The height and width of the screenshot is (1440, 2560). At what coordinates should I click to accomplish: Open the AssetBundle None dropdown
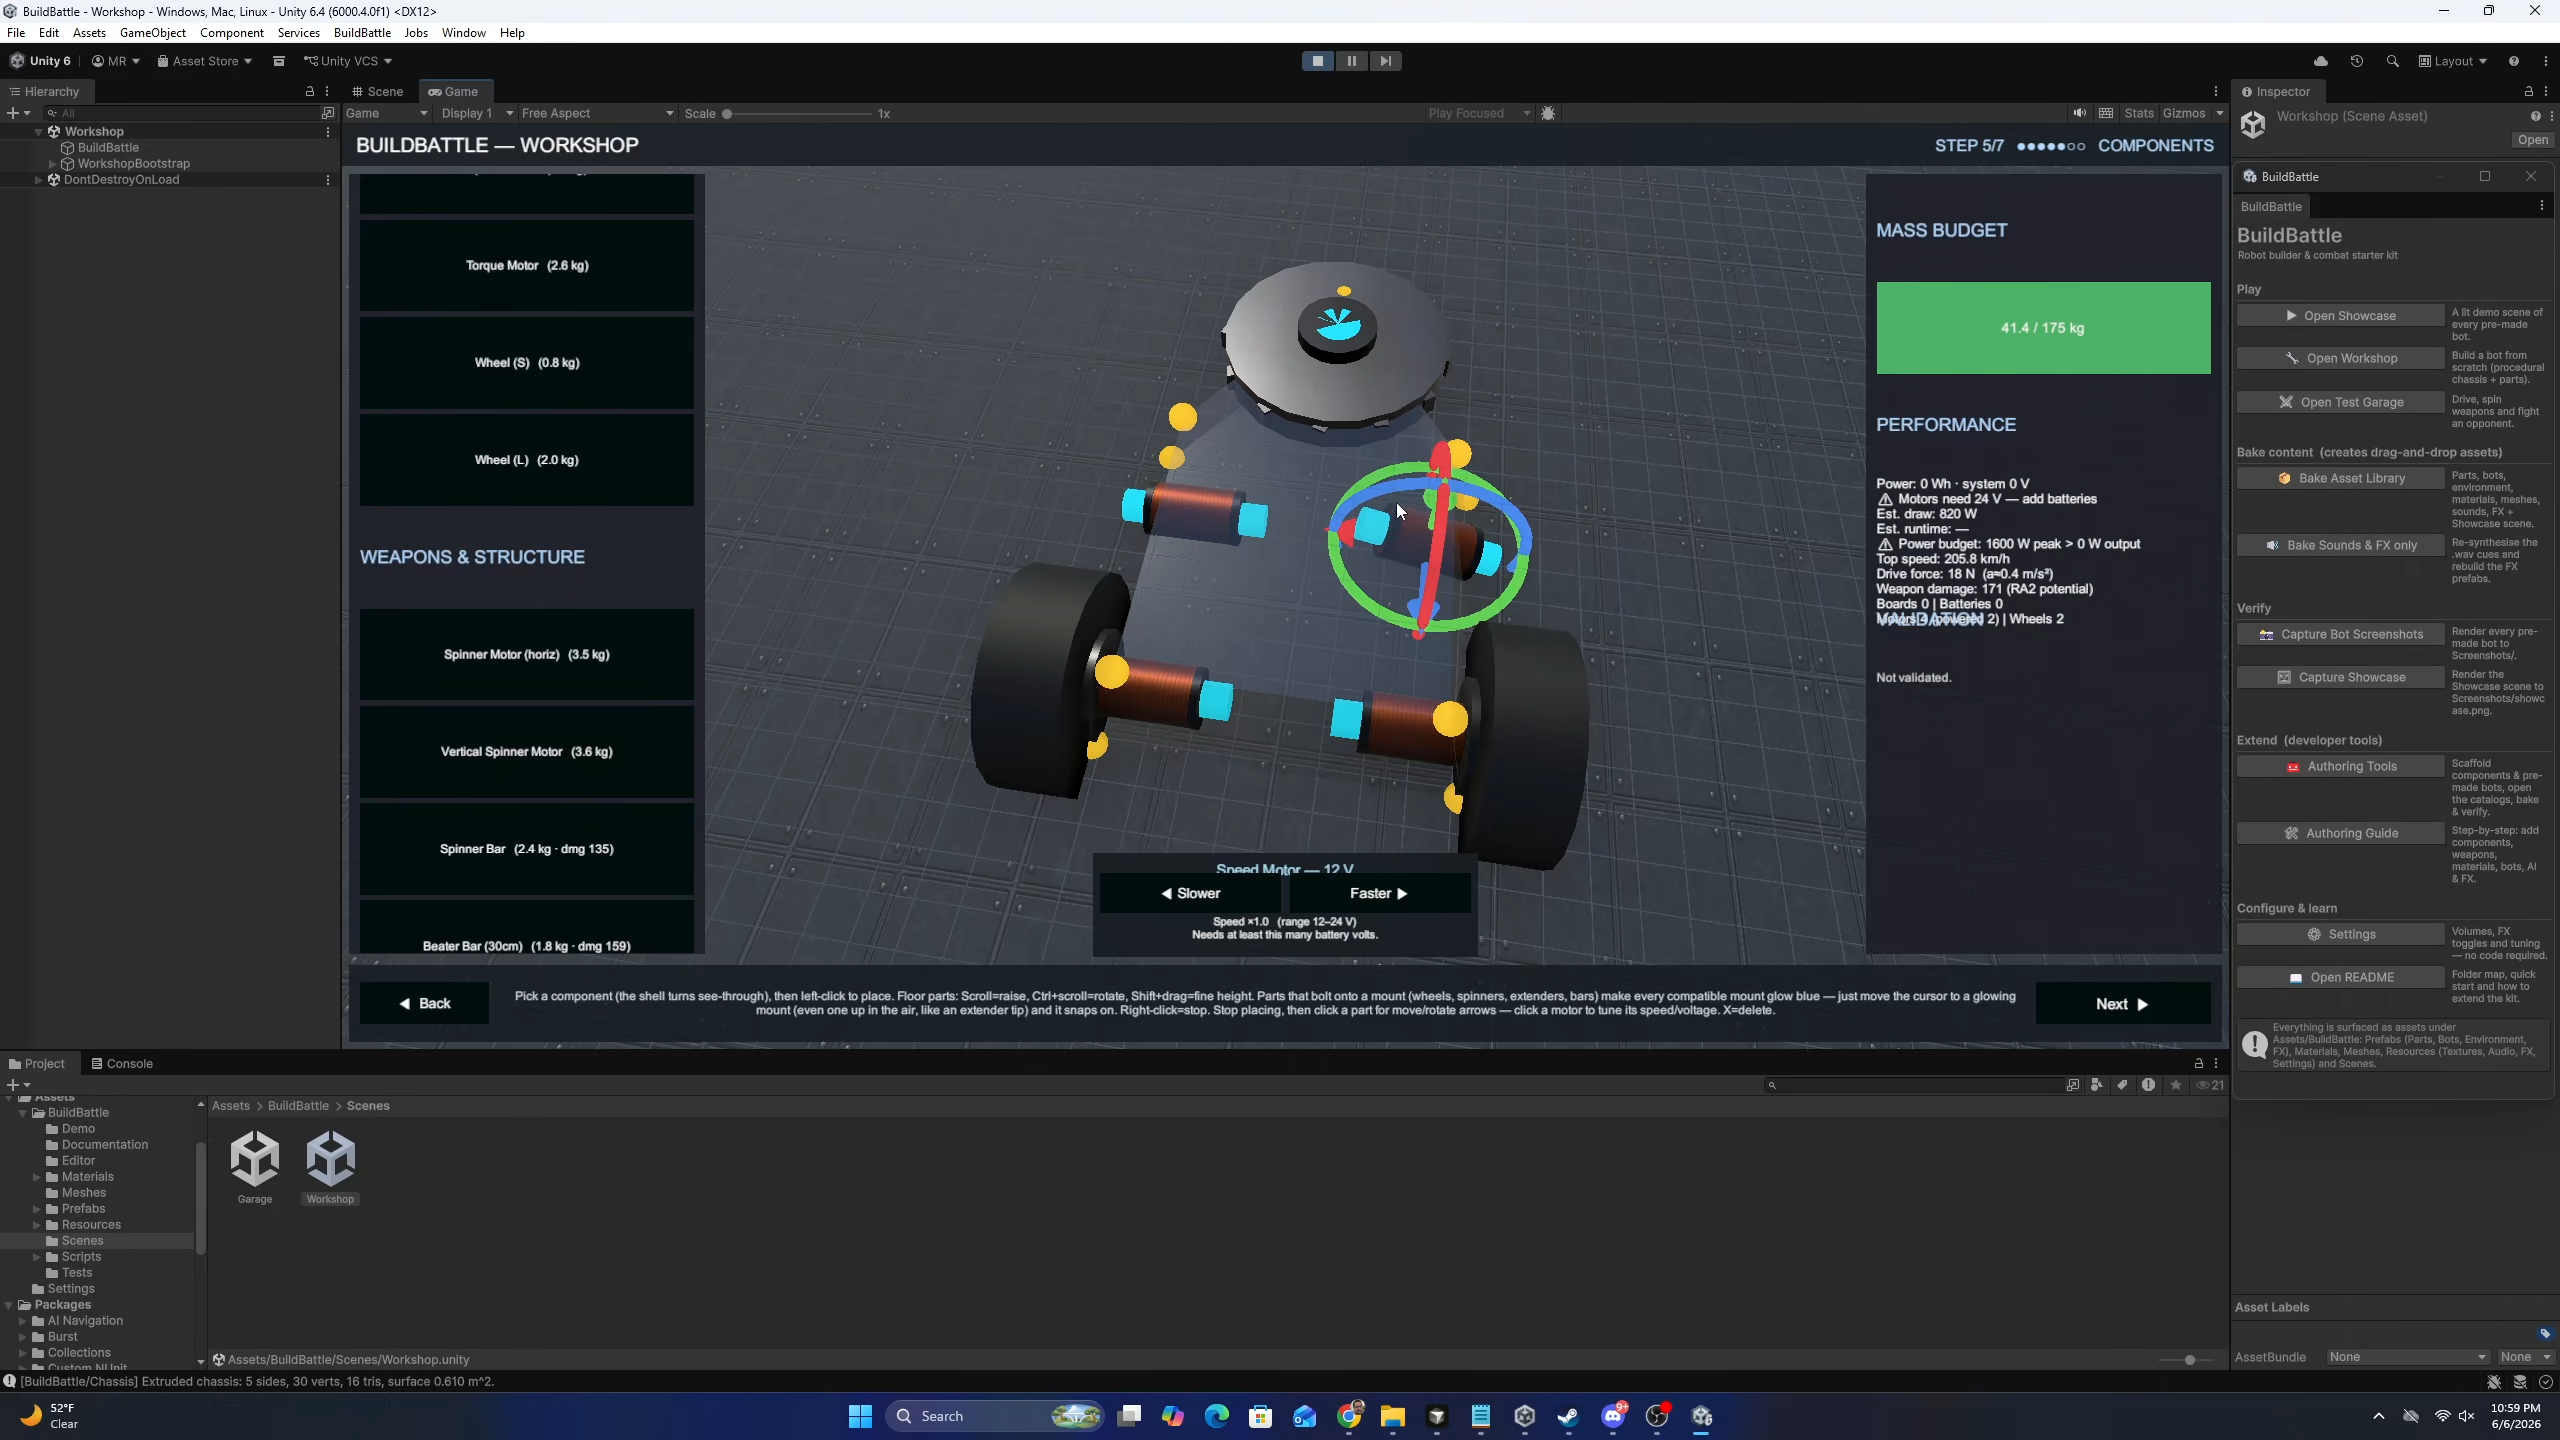[2407, 1357]
